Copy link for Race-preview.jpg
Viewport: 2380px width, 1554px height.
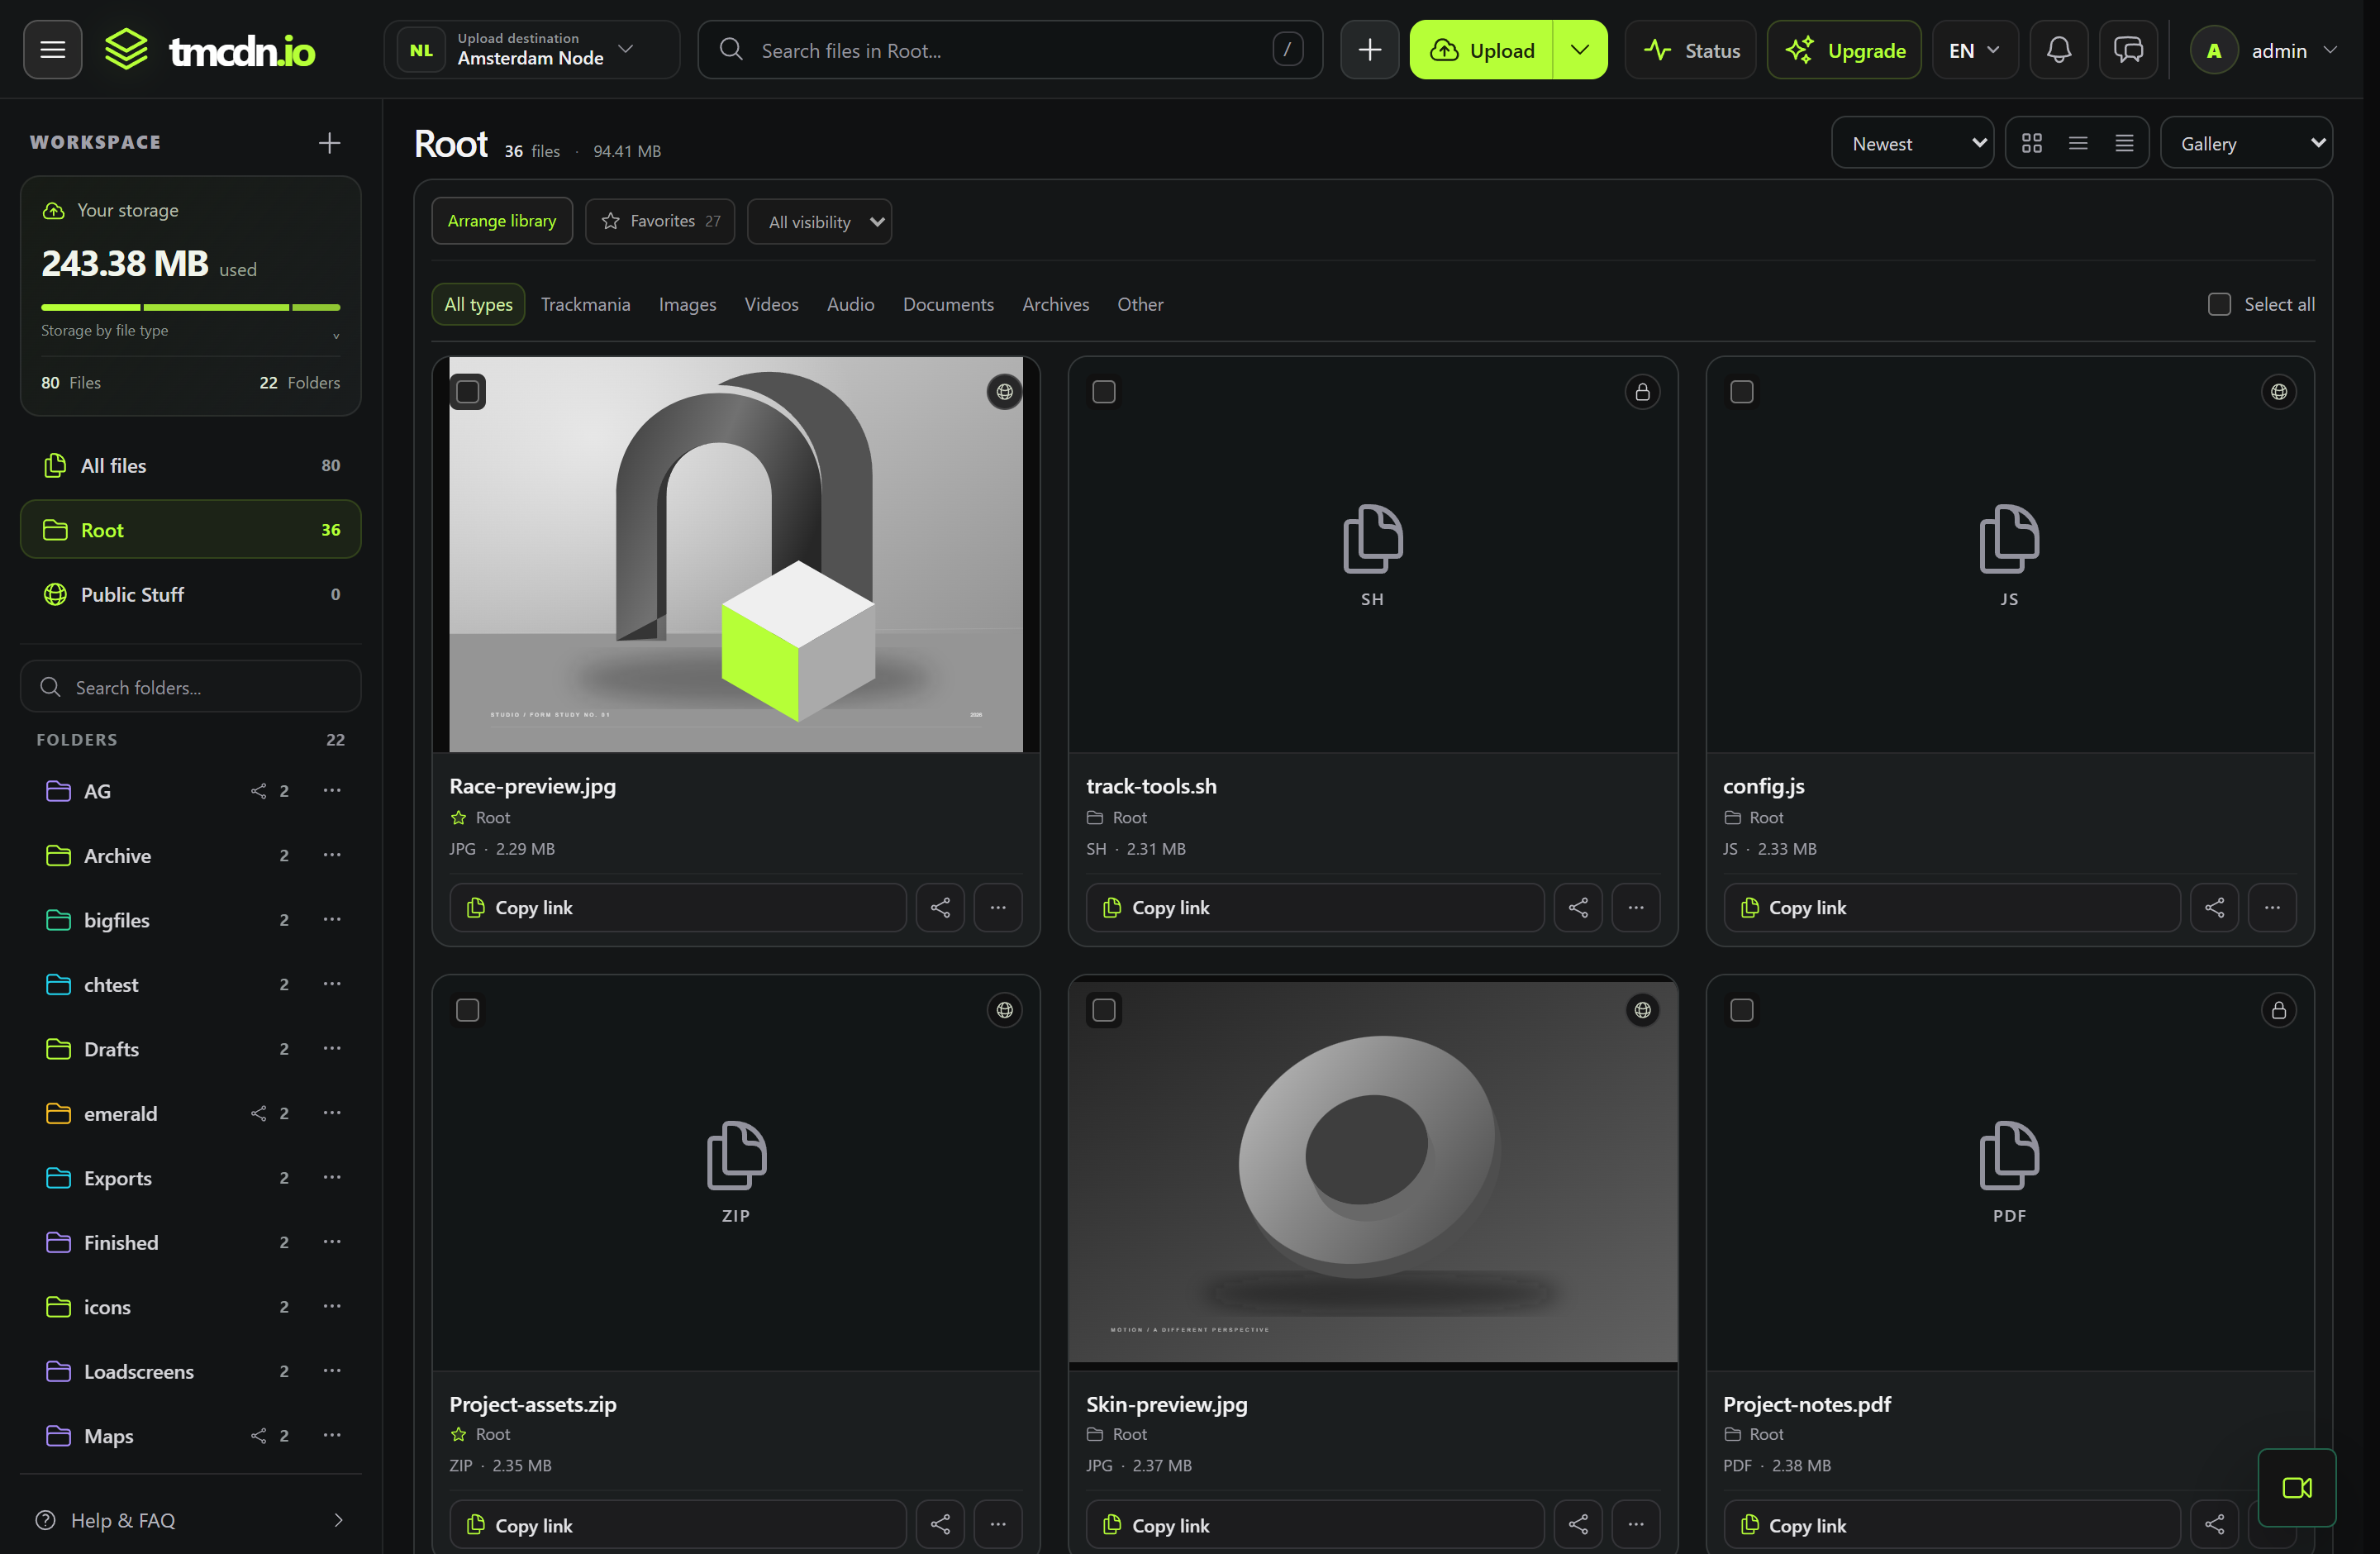point(678,907)
